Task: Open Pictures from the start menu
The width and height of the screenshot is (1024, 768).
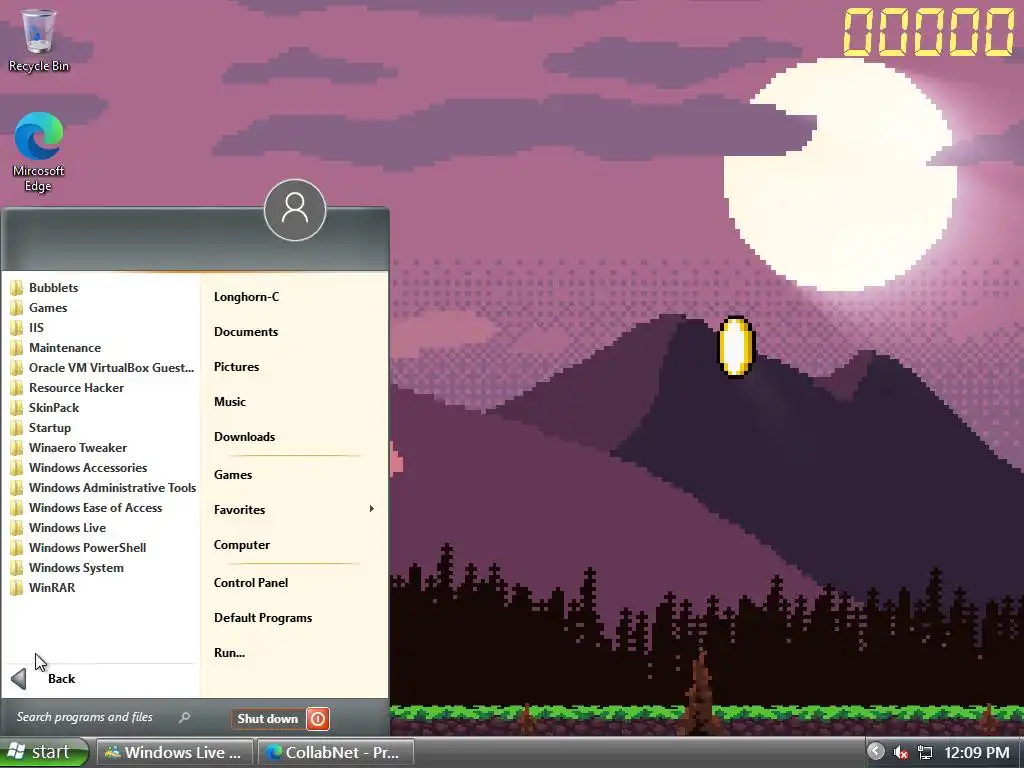Action: 236,367
